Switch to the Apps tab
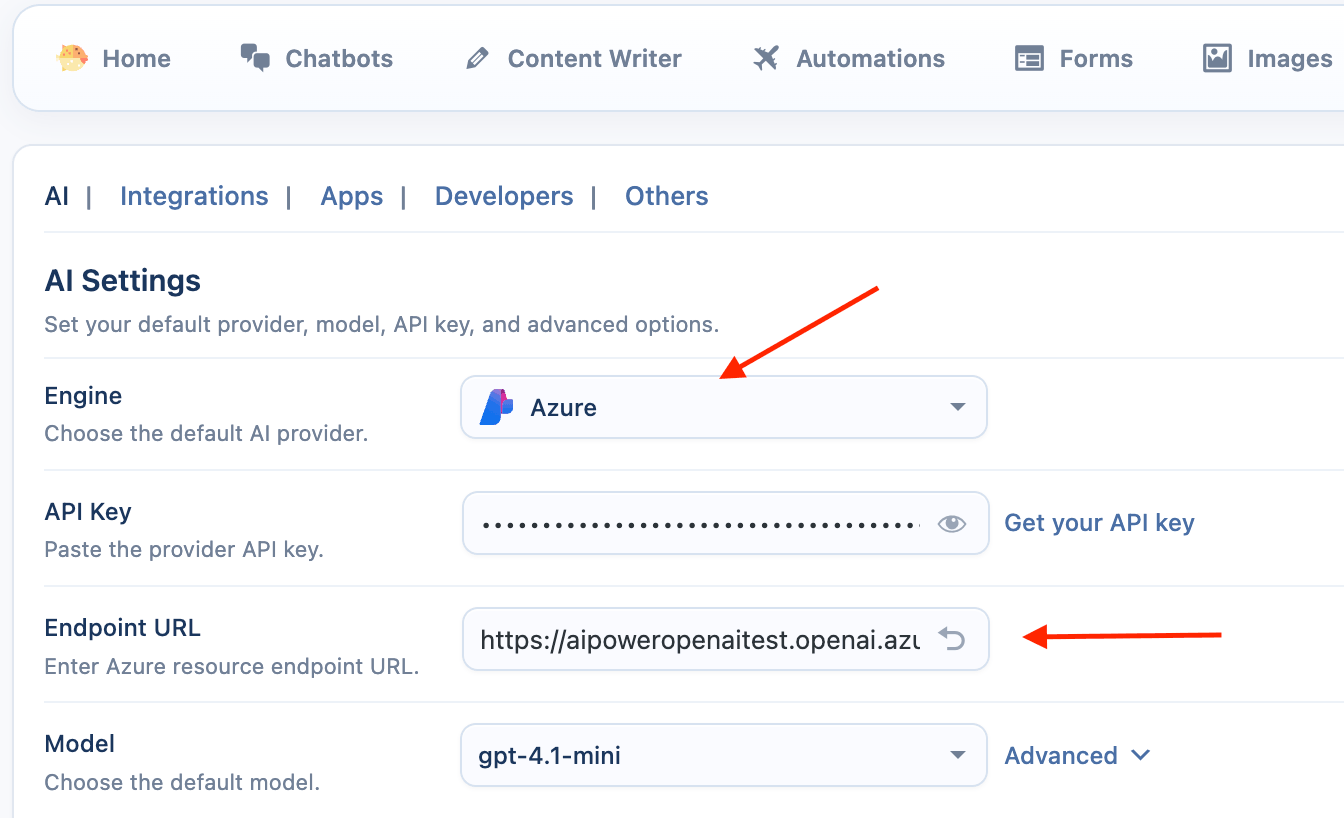Screen dimensions: 1344x818 [x=351, y=196]
